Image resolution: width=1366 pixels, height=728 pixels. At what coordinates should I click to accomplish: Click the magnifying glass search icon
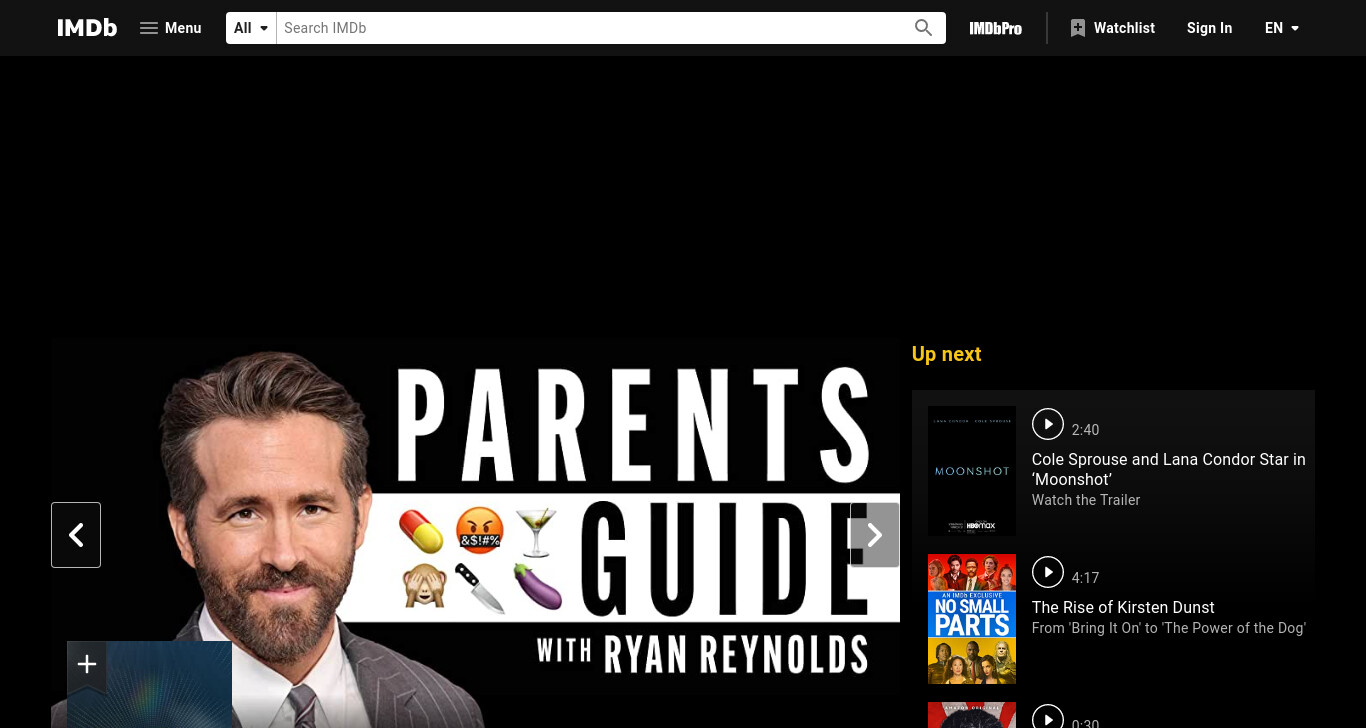924,28
